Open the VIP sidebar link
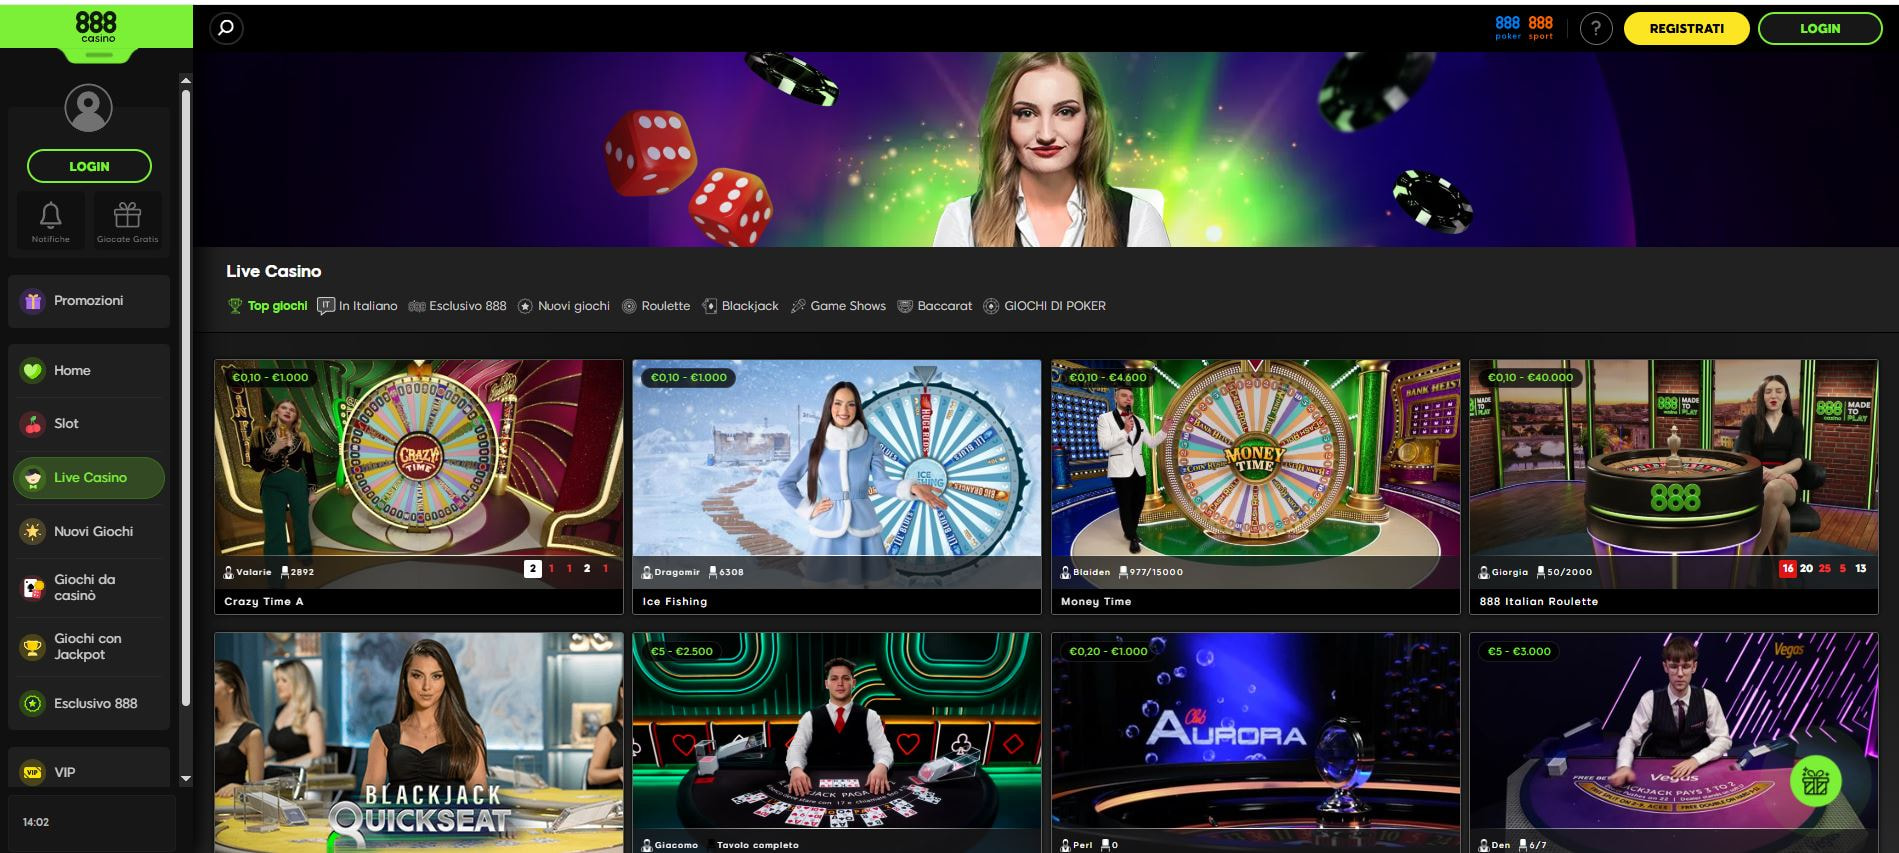Screen dimensions: 1899x853 [89, 773]
